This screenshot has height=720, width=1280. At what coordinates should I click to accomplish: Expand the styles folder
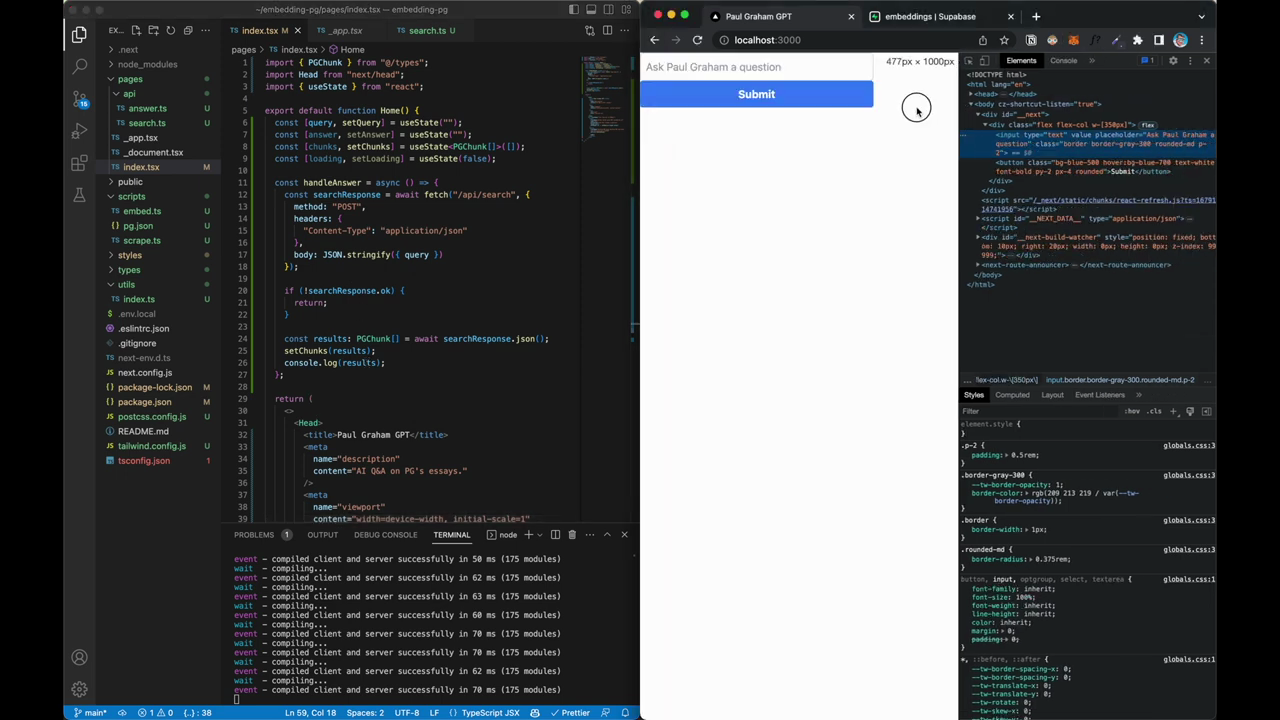point(130,256)
